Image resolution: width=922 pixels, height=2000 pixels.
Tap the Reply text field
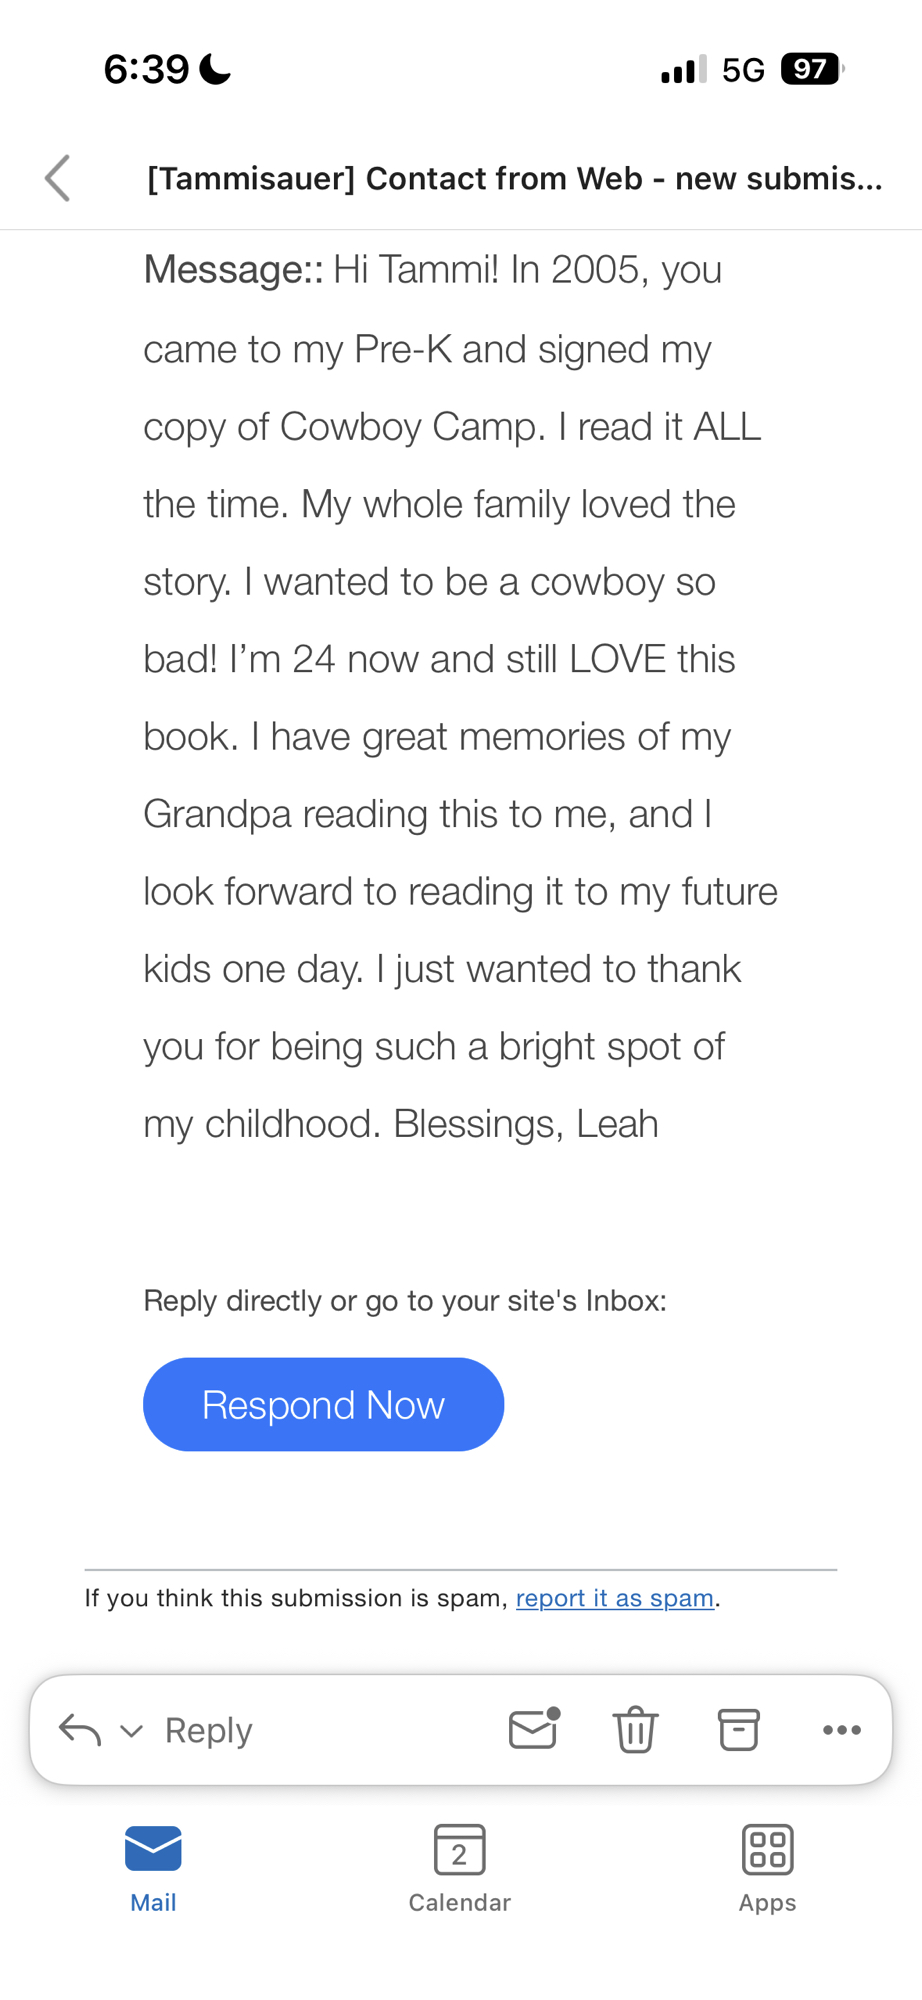click(x=209, y=1730)
